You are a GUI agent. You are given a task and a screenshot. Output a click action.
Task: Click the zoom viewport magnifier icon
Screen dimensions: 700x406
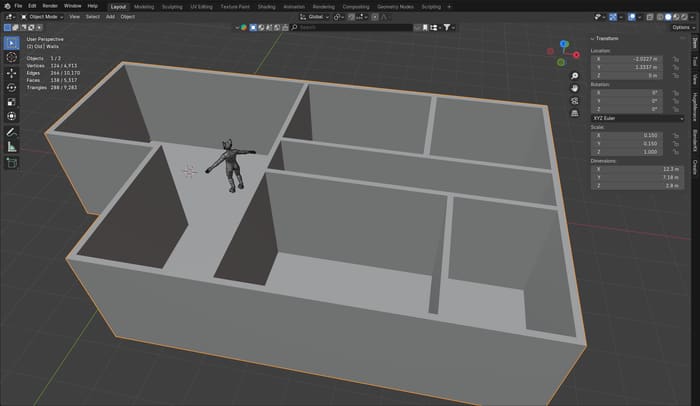click(575, 76)
